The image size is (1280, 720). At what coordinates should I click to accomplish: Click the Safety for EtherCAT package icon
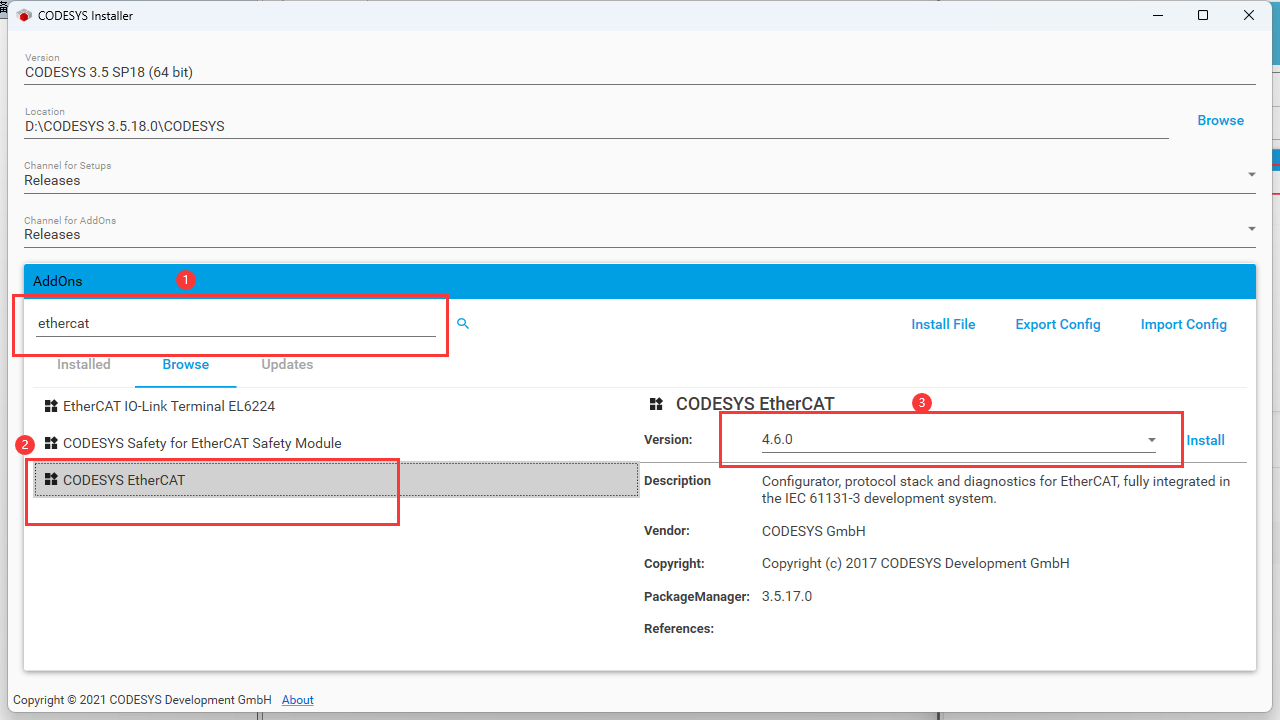click(x=51, y=443)
